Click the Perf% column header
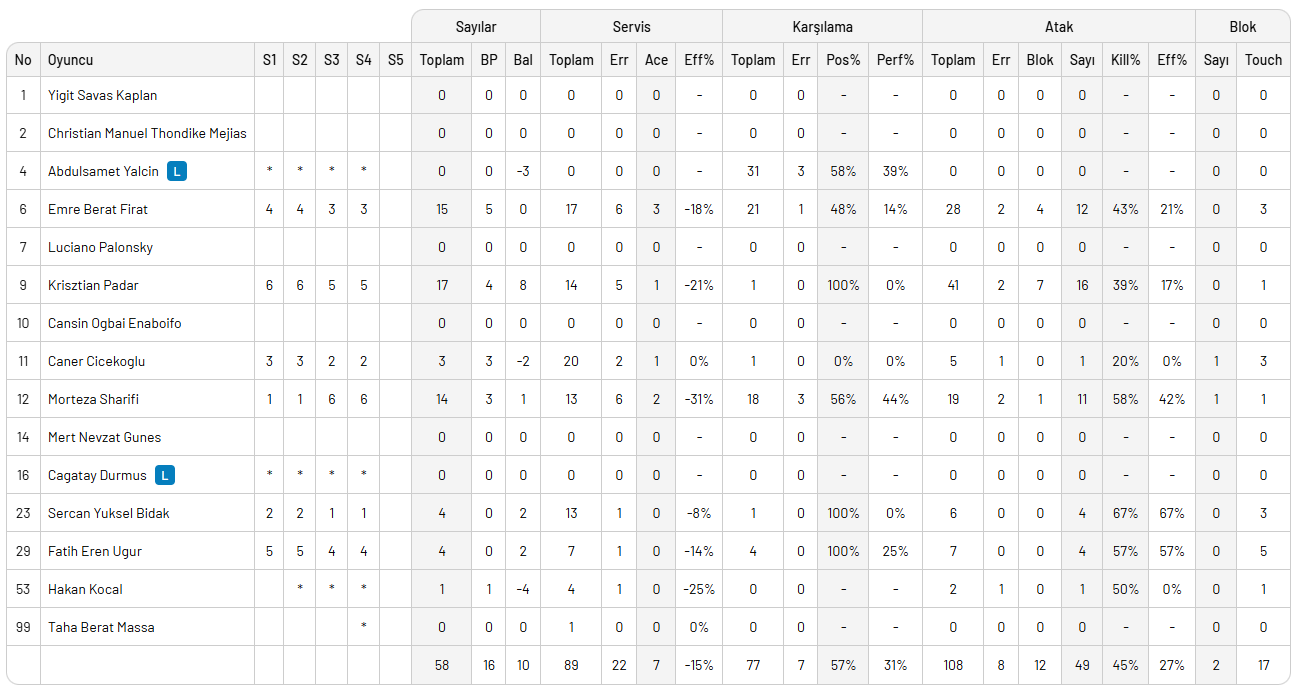Viewport: 1298px width, 699px height. pos(895,60)
